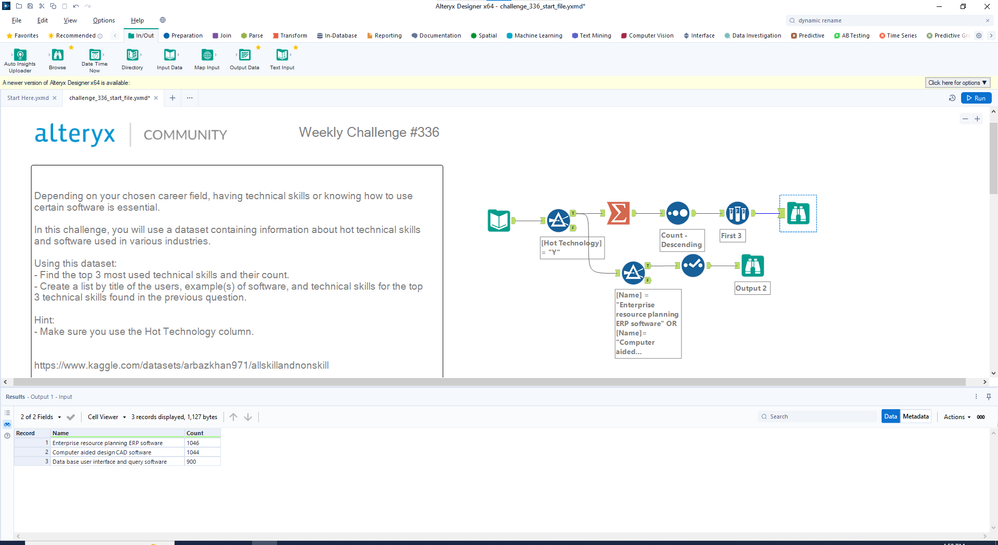Click the Output 2 Browse node
This screenshot has height=545, width=998.
(752, 265)
